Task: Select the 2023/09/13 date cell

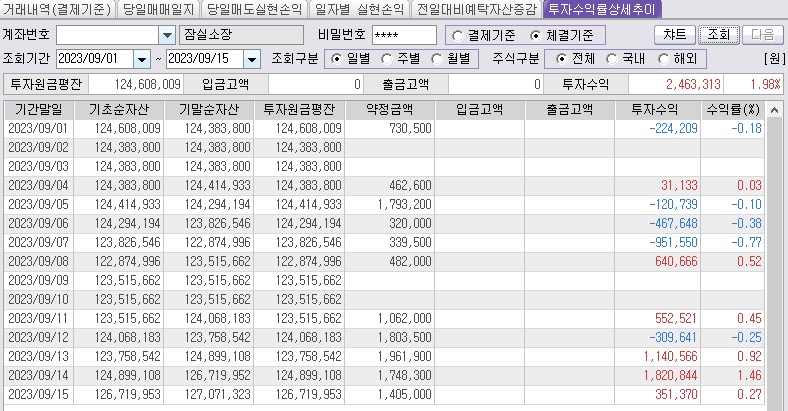Action: click(39, 357)
